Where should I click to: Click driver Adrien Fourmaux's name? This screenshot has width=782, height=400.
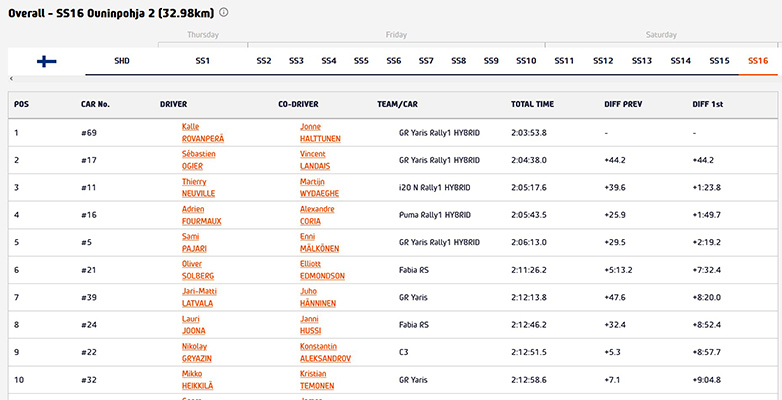coord(202,214)
